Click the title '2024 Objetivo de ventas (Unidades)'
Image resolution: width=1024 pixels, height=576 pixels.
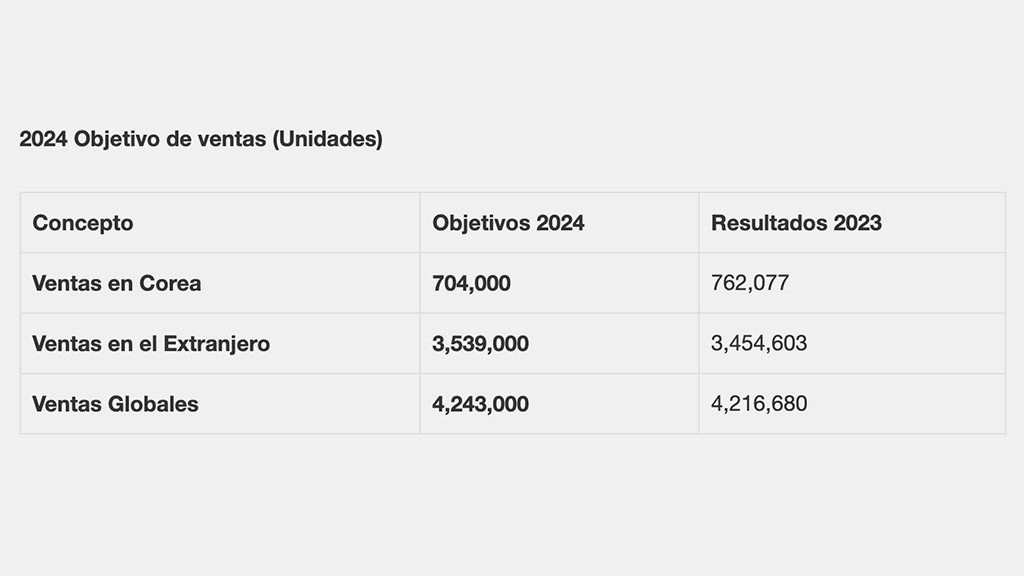[200, 139]
